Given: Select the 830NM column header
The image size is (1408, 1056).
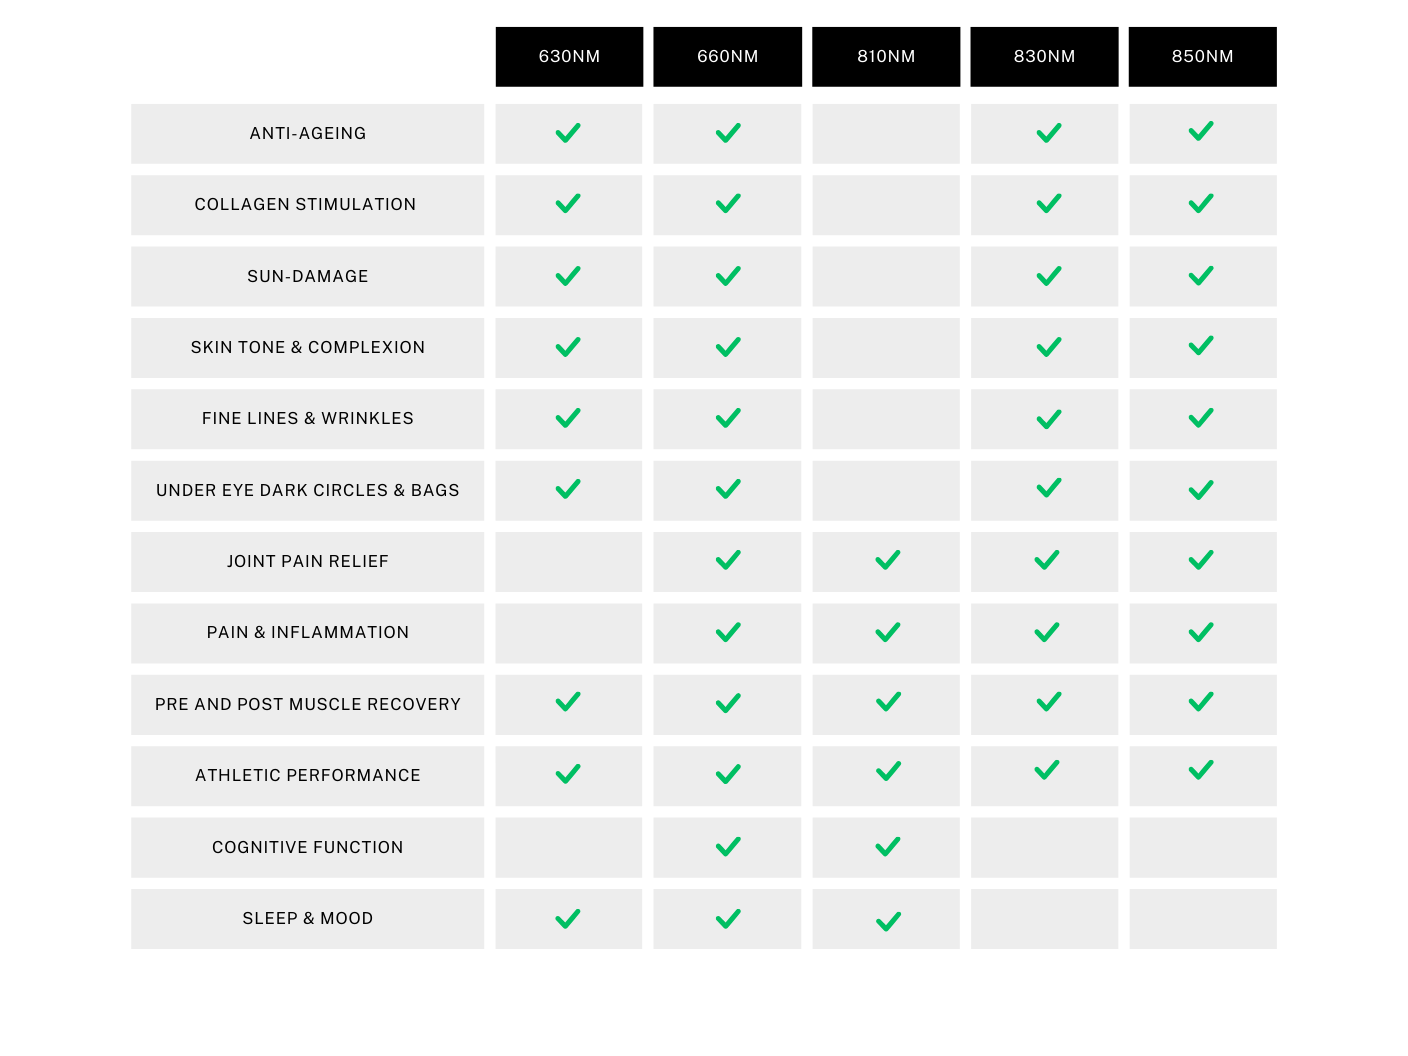Looking at the screenshot, I should coord(1044,57).
